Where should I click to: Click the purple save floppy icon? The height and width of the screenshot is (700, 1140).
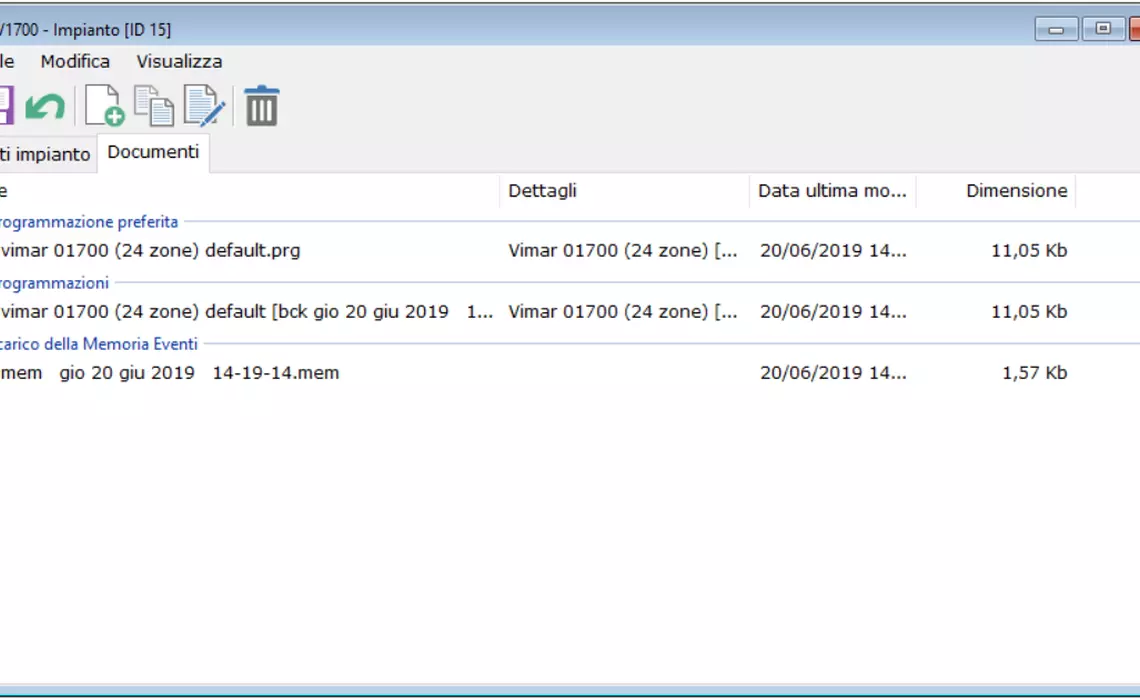click(x=5, y=106)
